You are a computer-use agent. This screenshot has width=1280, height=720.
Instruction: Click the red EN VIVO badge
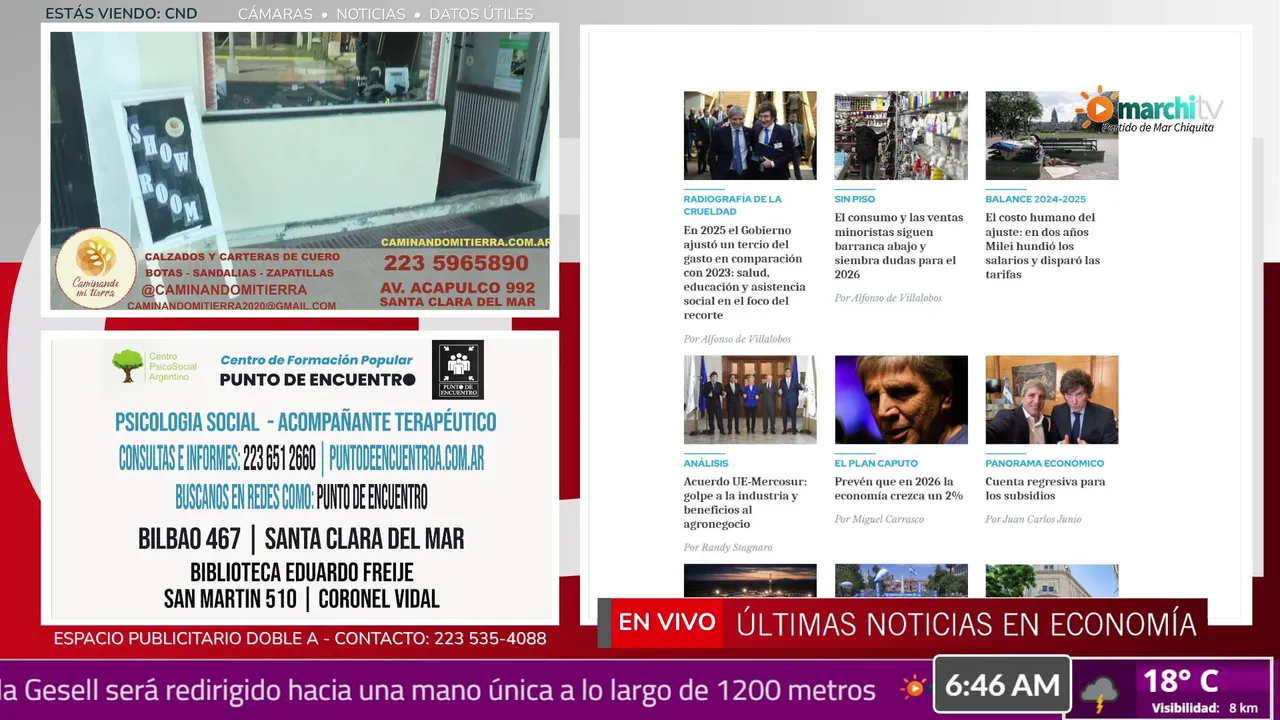pos(667,622)
